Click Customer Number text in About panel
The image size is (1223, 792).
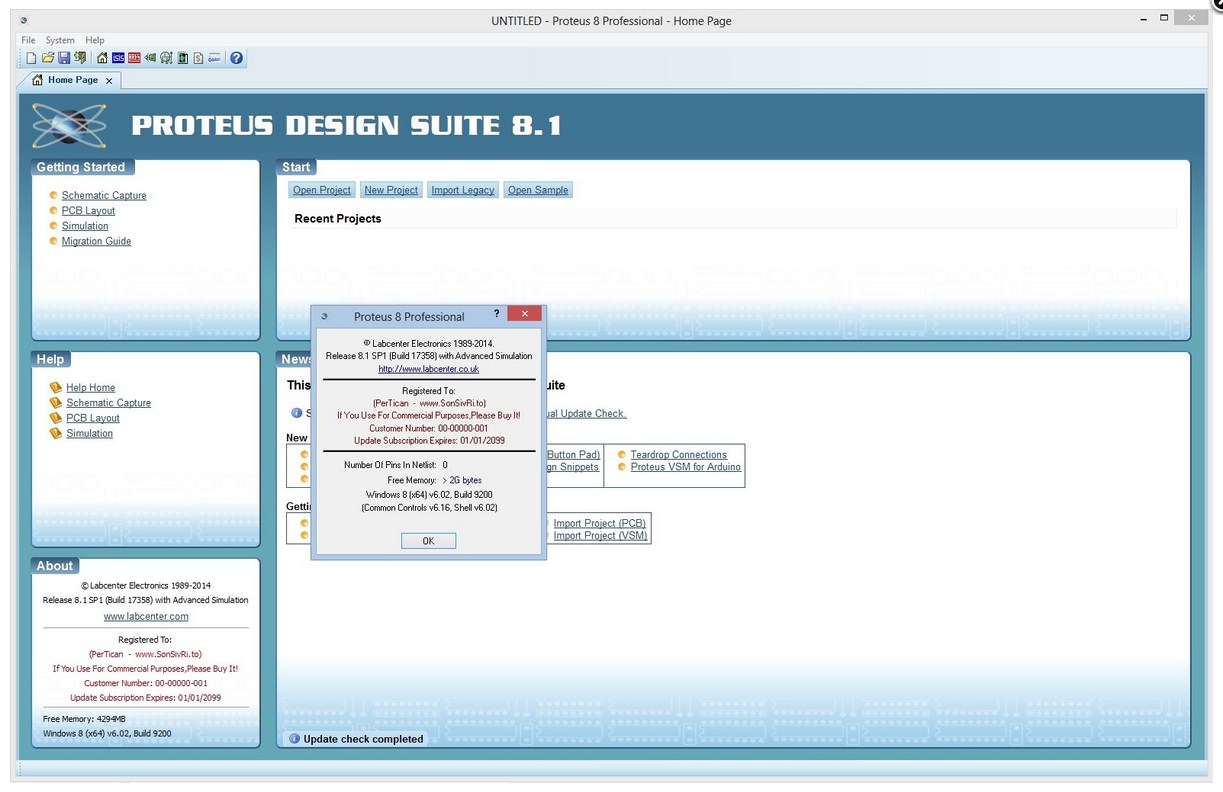[146, 684]
